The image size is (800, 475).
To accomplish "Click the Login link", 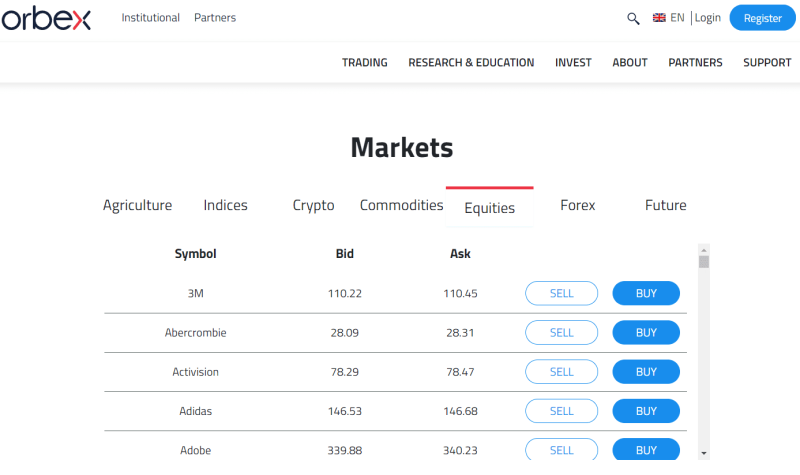I will point(707,18).
